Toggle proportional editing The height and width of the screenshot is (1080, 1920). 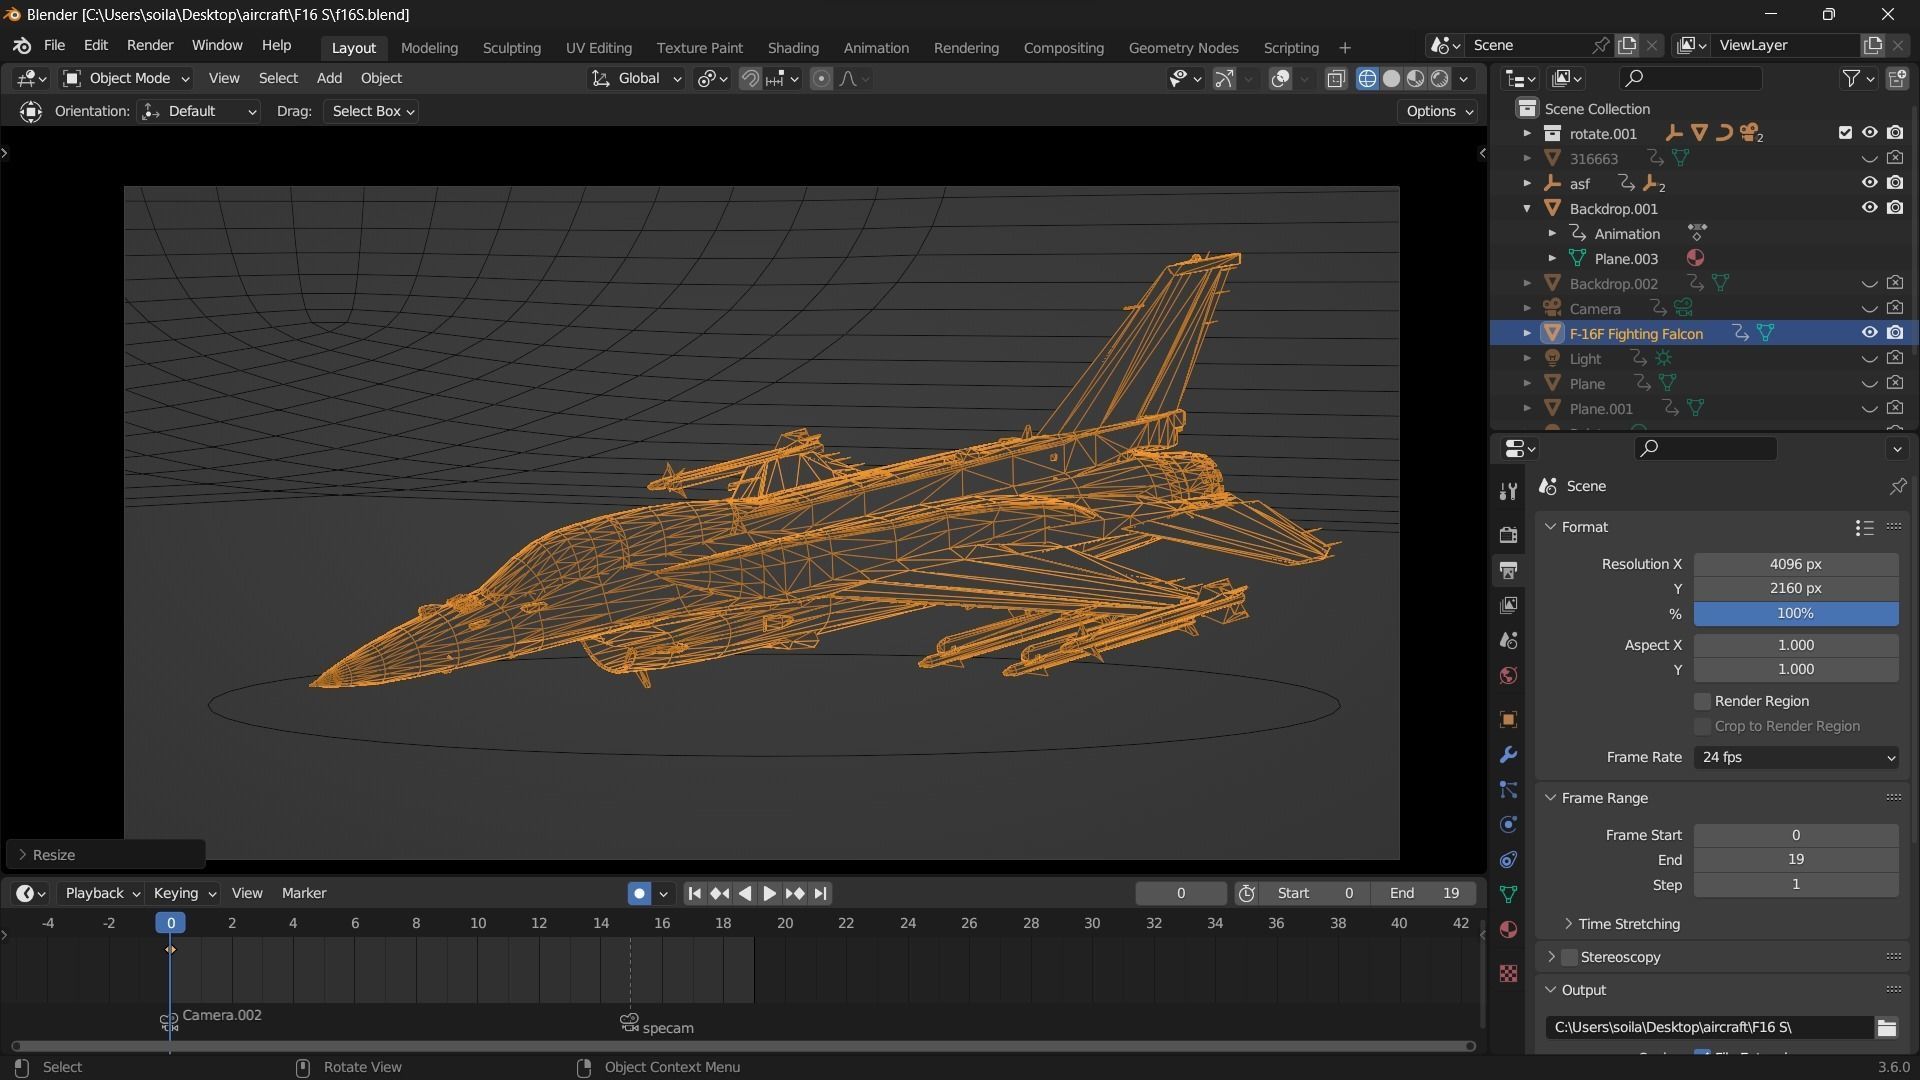pyautogui.click(x=821, y=78)
